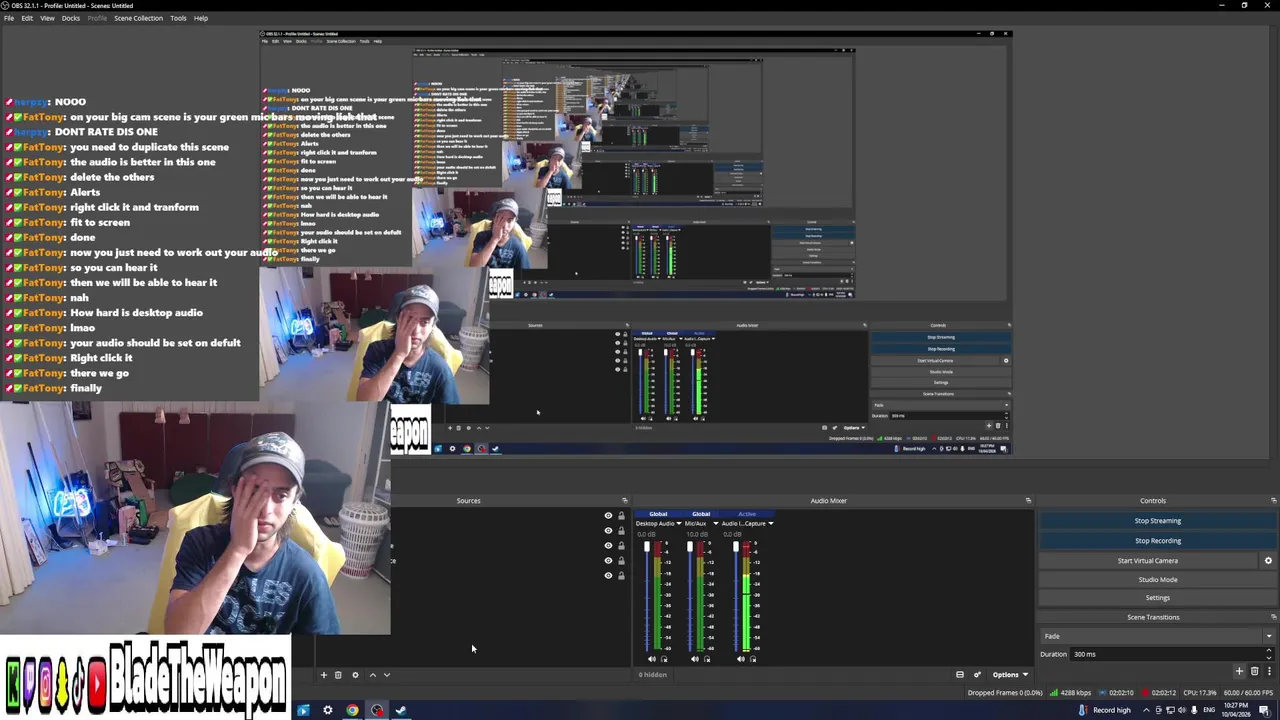Open Audio Input Capture dropdown arrow
The width and height of the screenshot is (1280, 720).
click(x=770, y=524)
